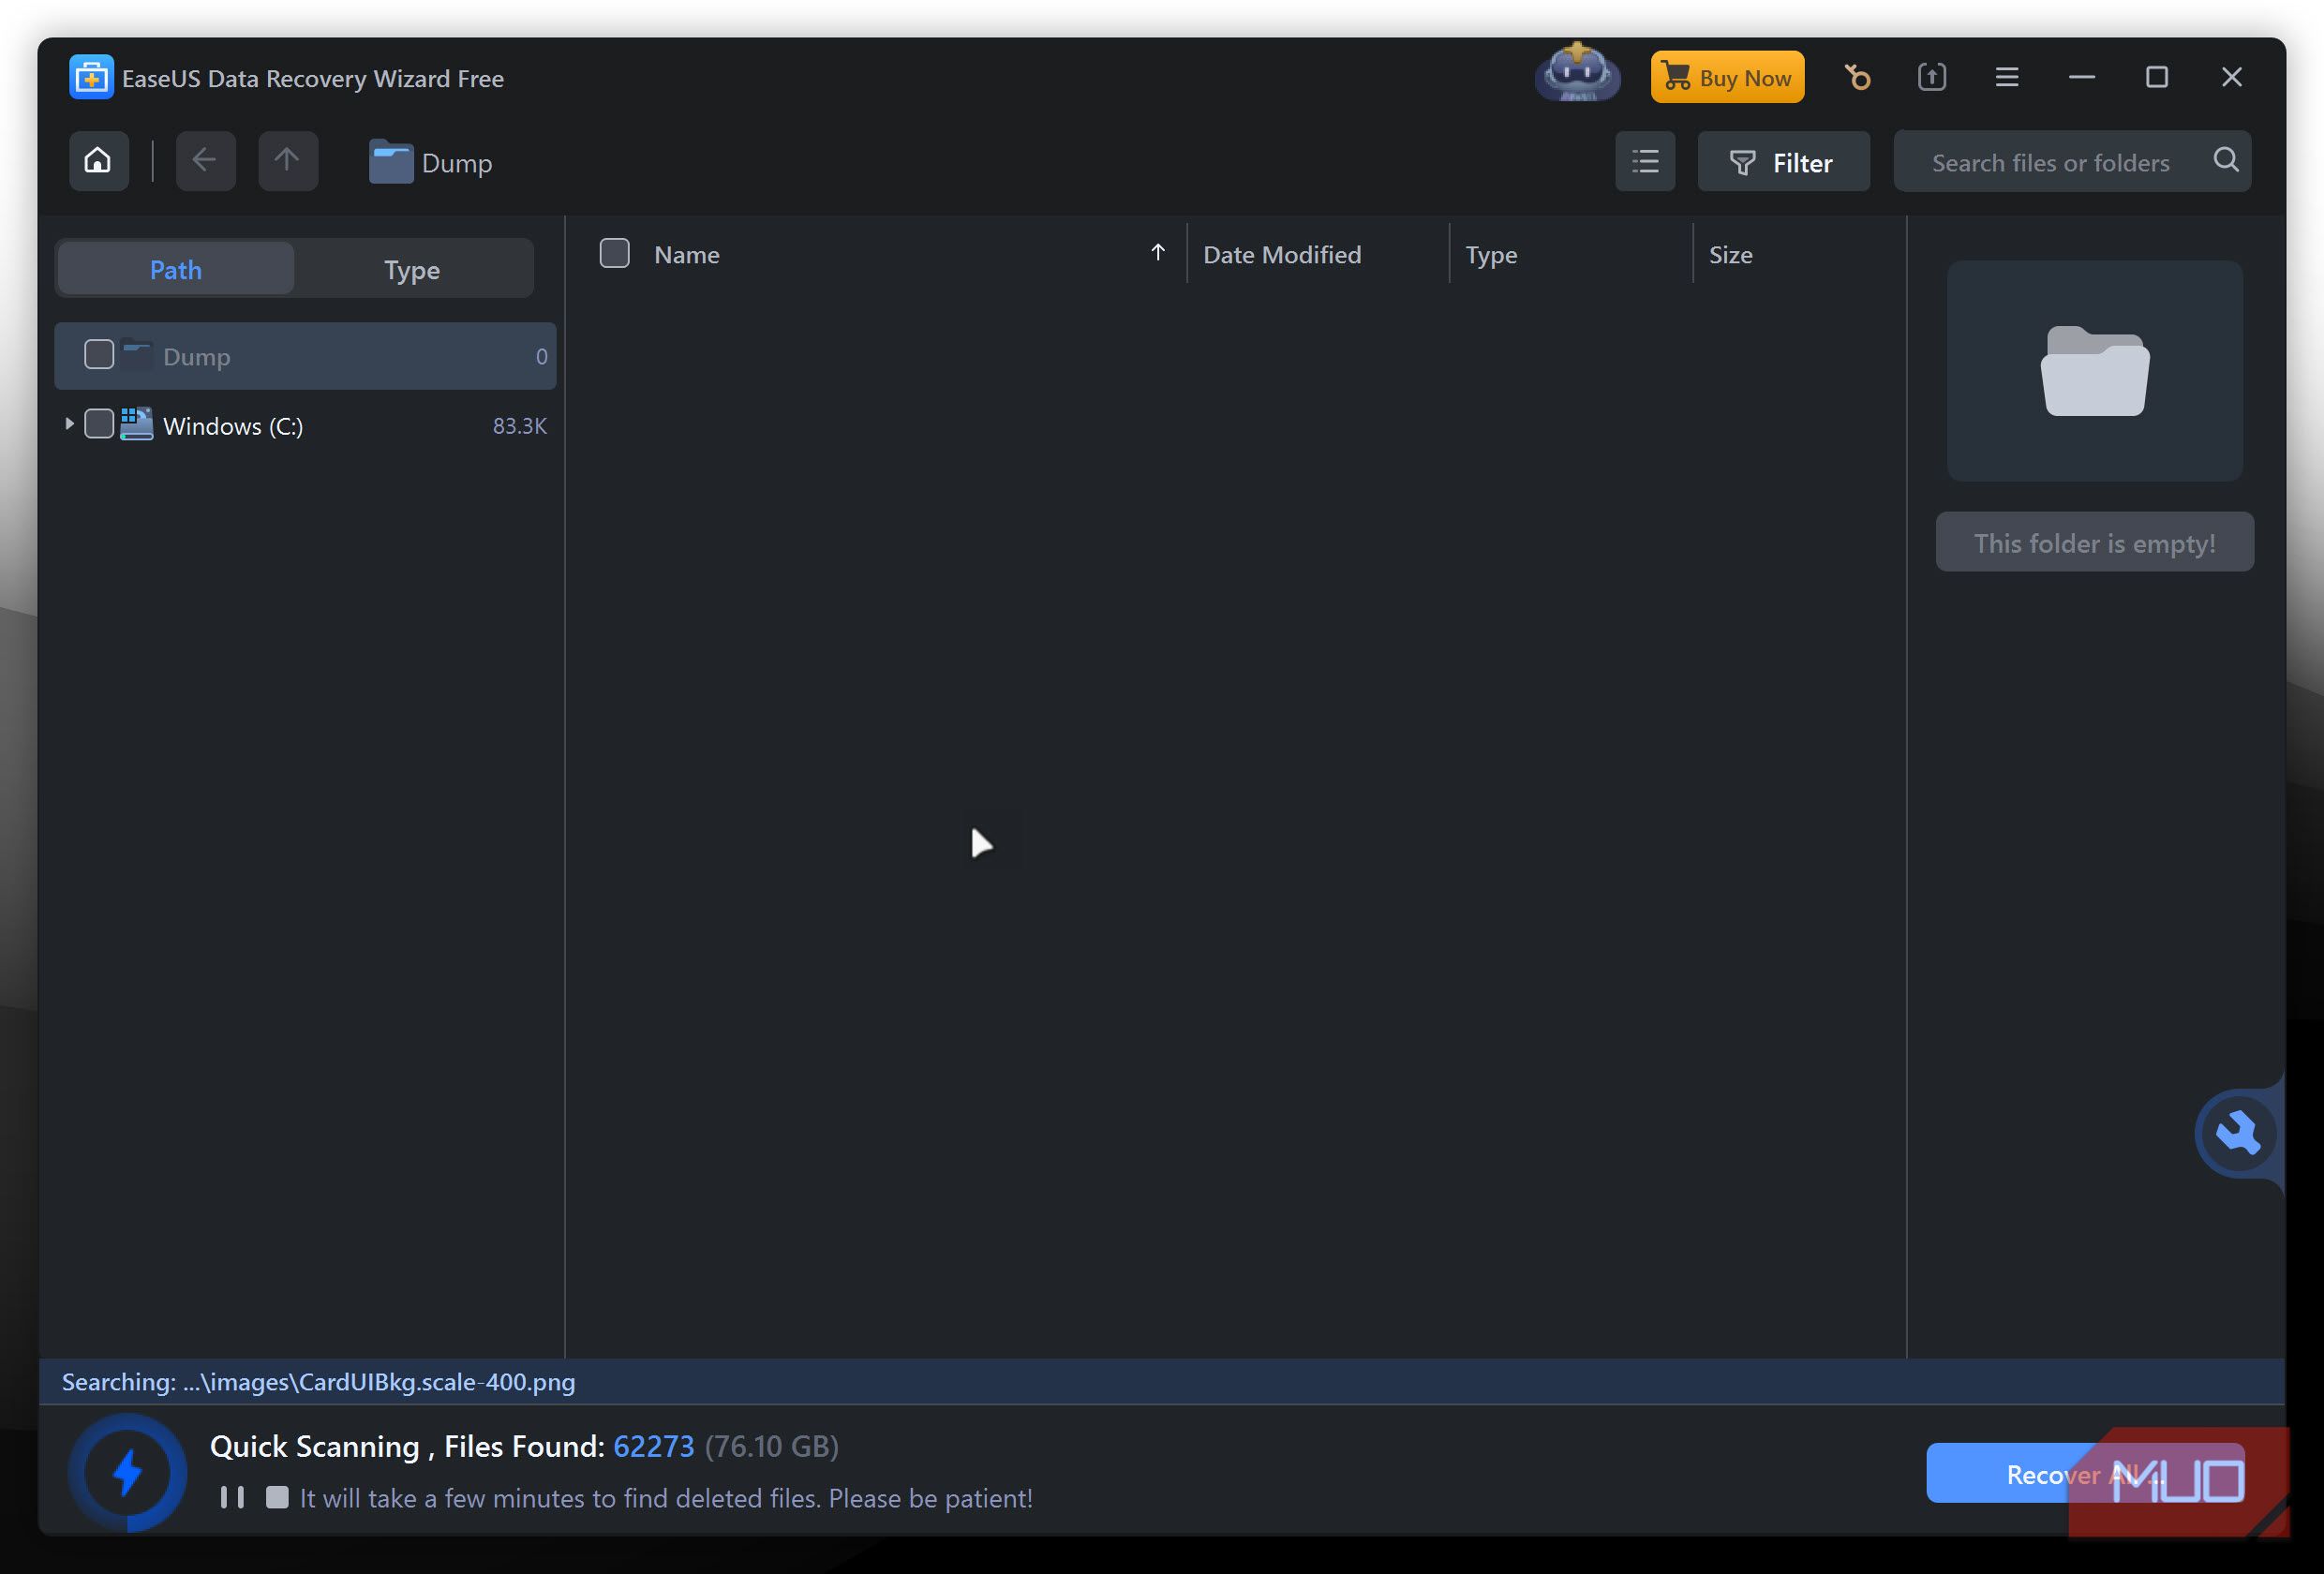Click the upgrade arrow icon in title bar
The height and width of the screenshot is (1574, 2324).
point(1932,77)
